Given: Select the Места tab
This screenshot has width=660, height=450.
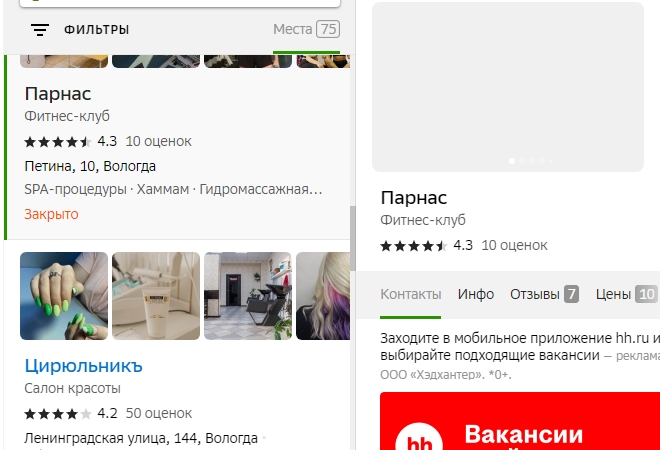Looking at the screenshot, I should click(306, 29).
